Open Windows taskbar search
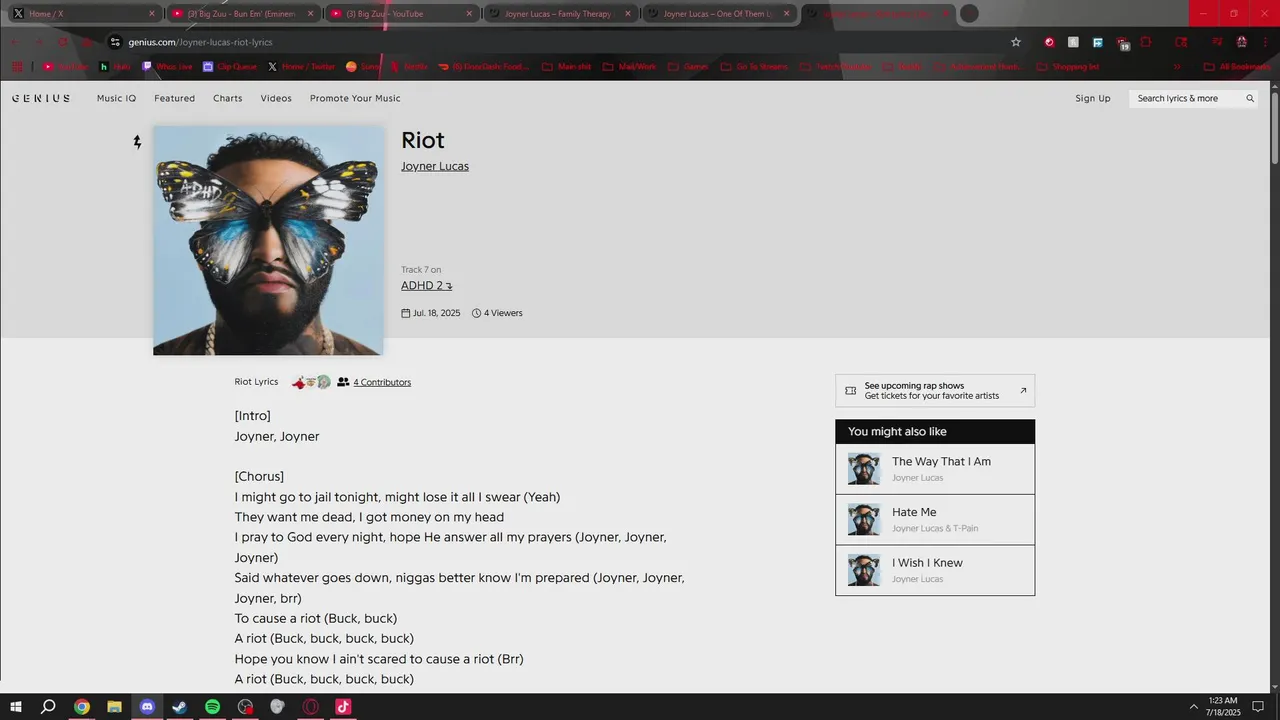The width and height of the screenshot is (1280, 720). 48,707
